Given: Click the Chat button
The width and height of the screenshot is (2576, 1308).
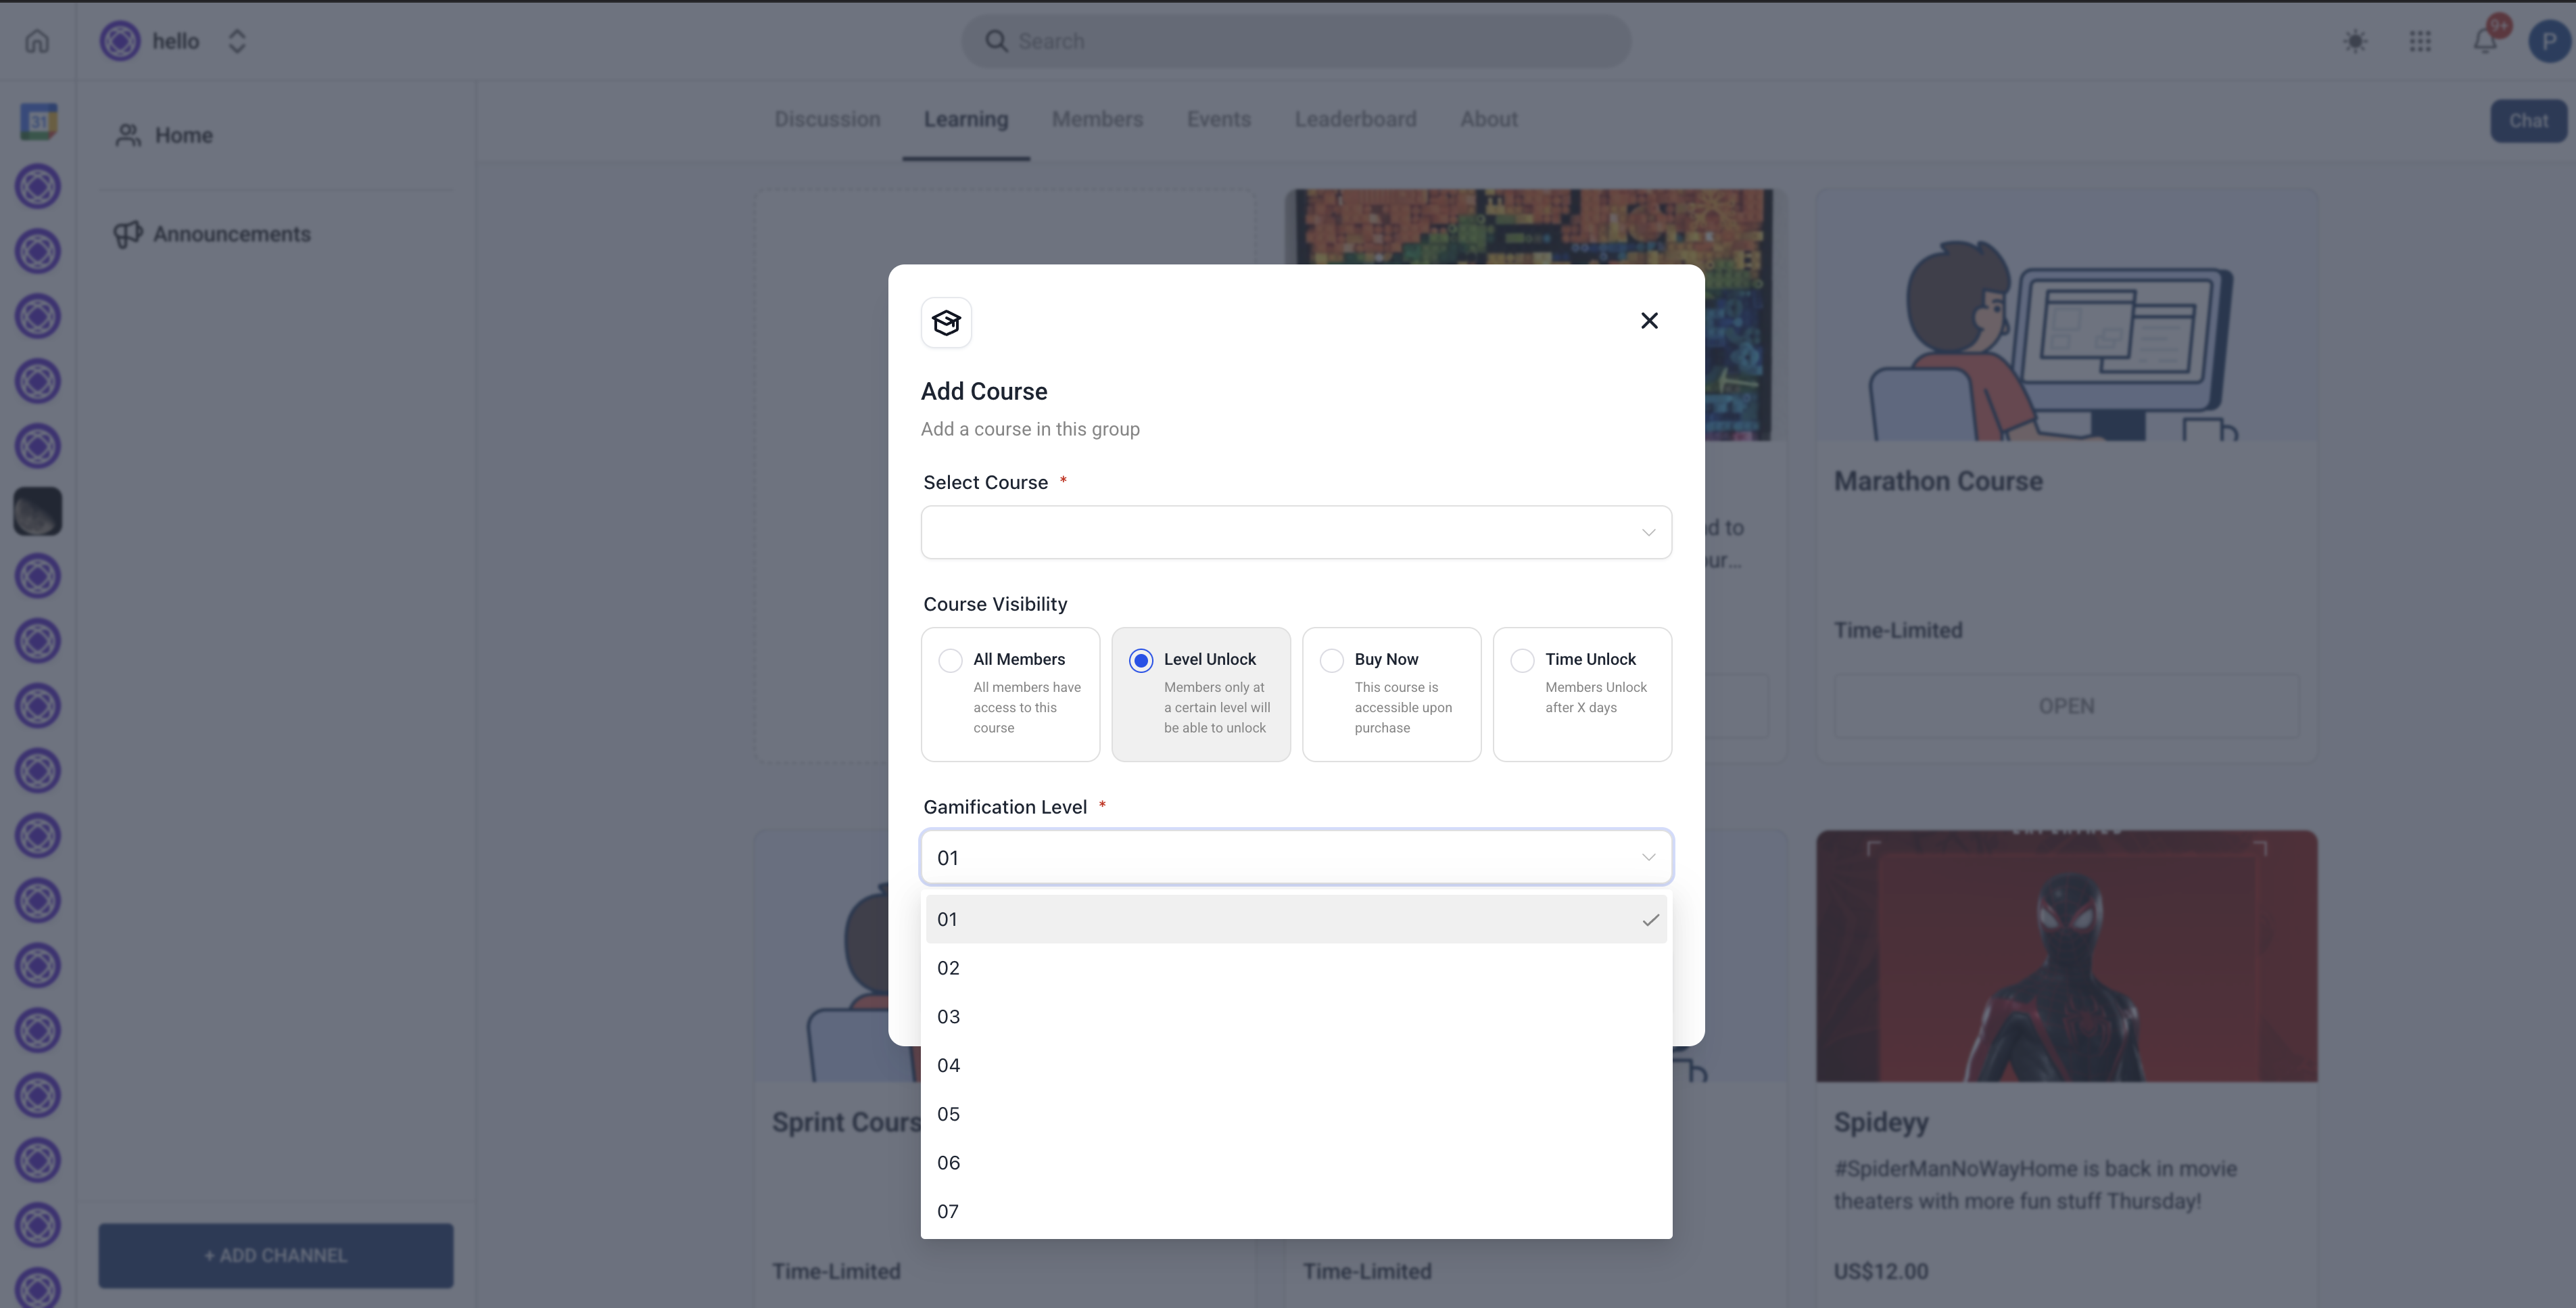Looking at the screenshot, I should pos(2527,121).
